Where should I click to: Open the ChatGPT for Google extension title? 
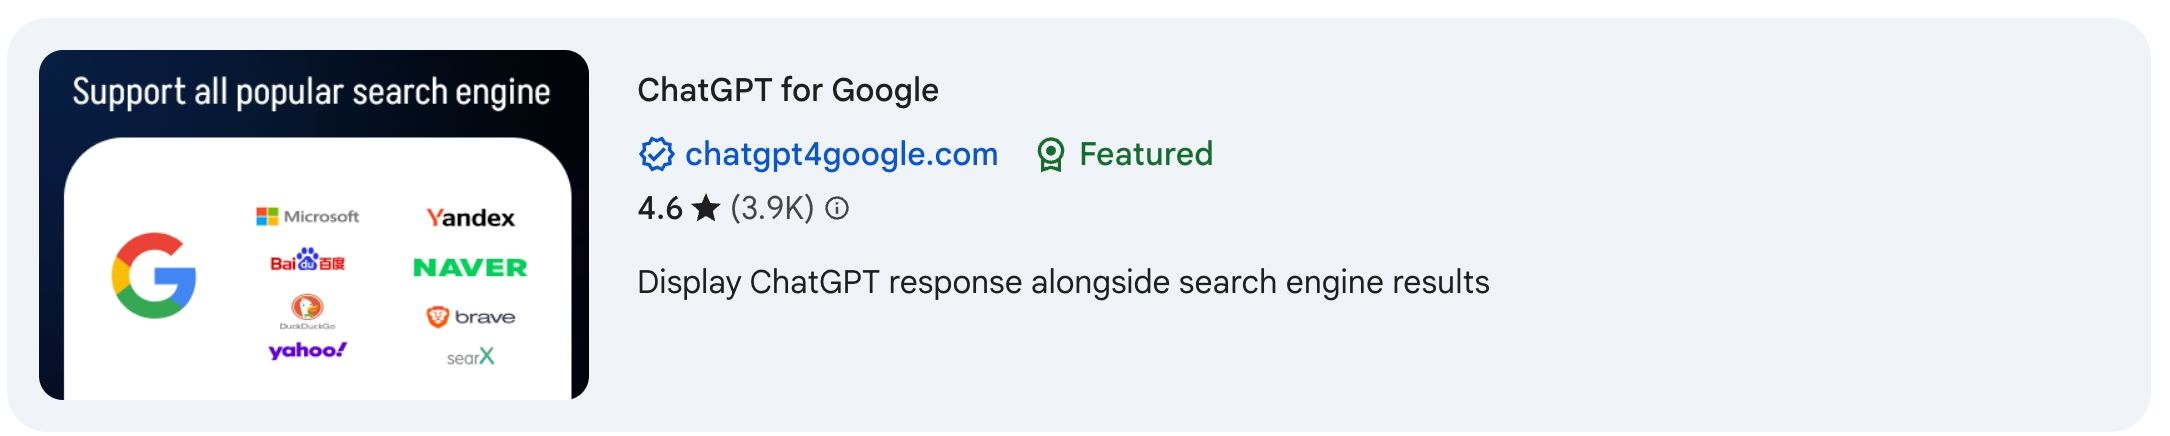tap(788, 91)
